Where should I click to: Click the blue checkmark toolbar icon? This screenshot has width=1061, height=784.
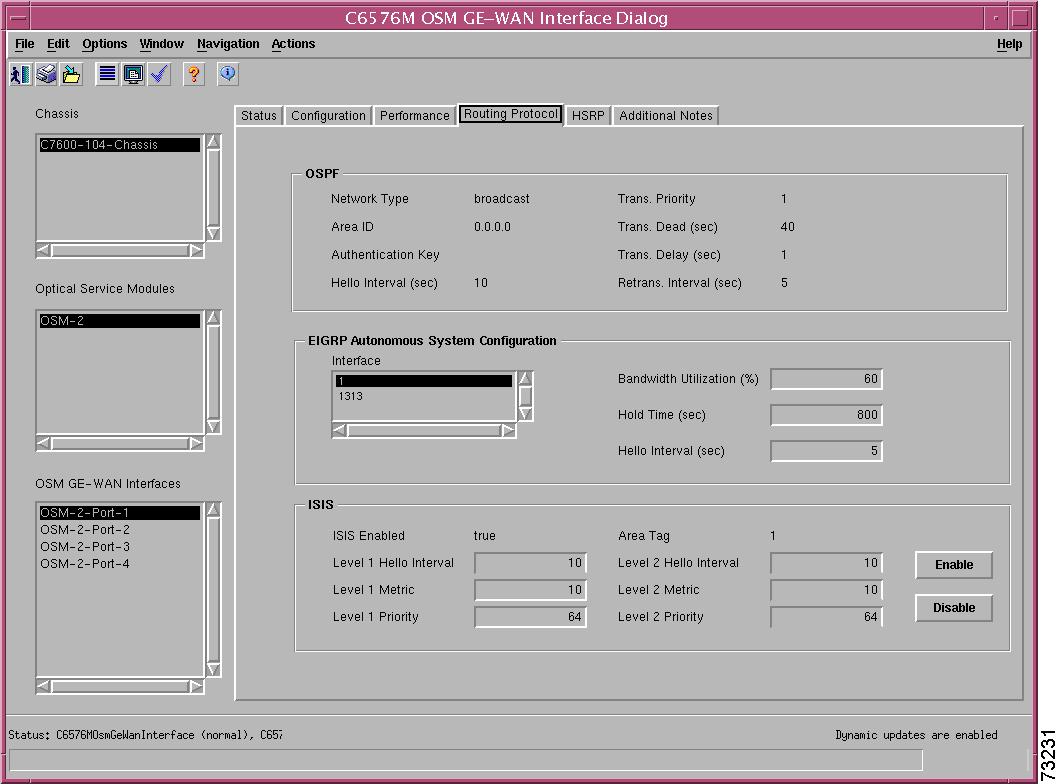click(x=159, y=74)
